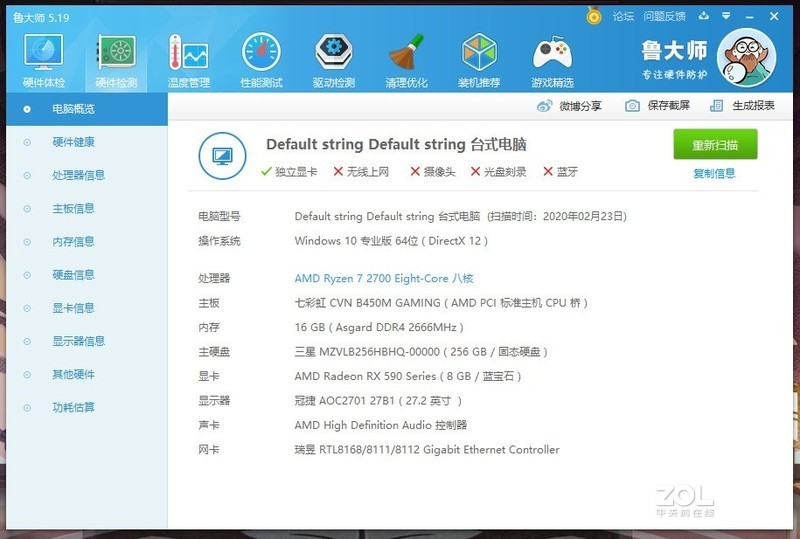The height and width of the screenshot is (539, 800).
Task: Click the download tray icon in title bar
Action: [704, 16]
